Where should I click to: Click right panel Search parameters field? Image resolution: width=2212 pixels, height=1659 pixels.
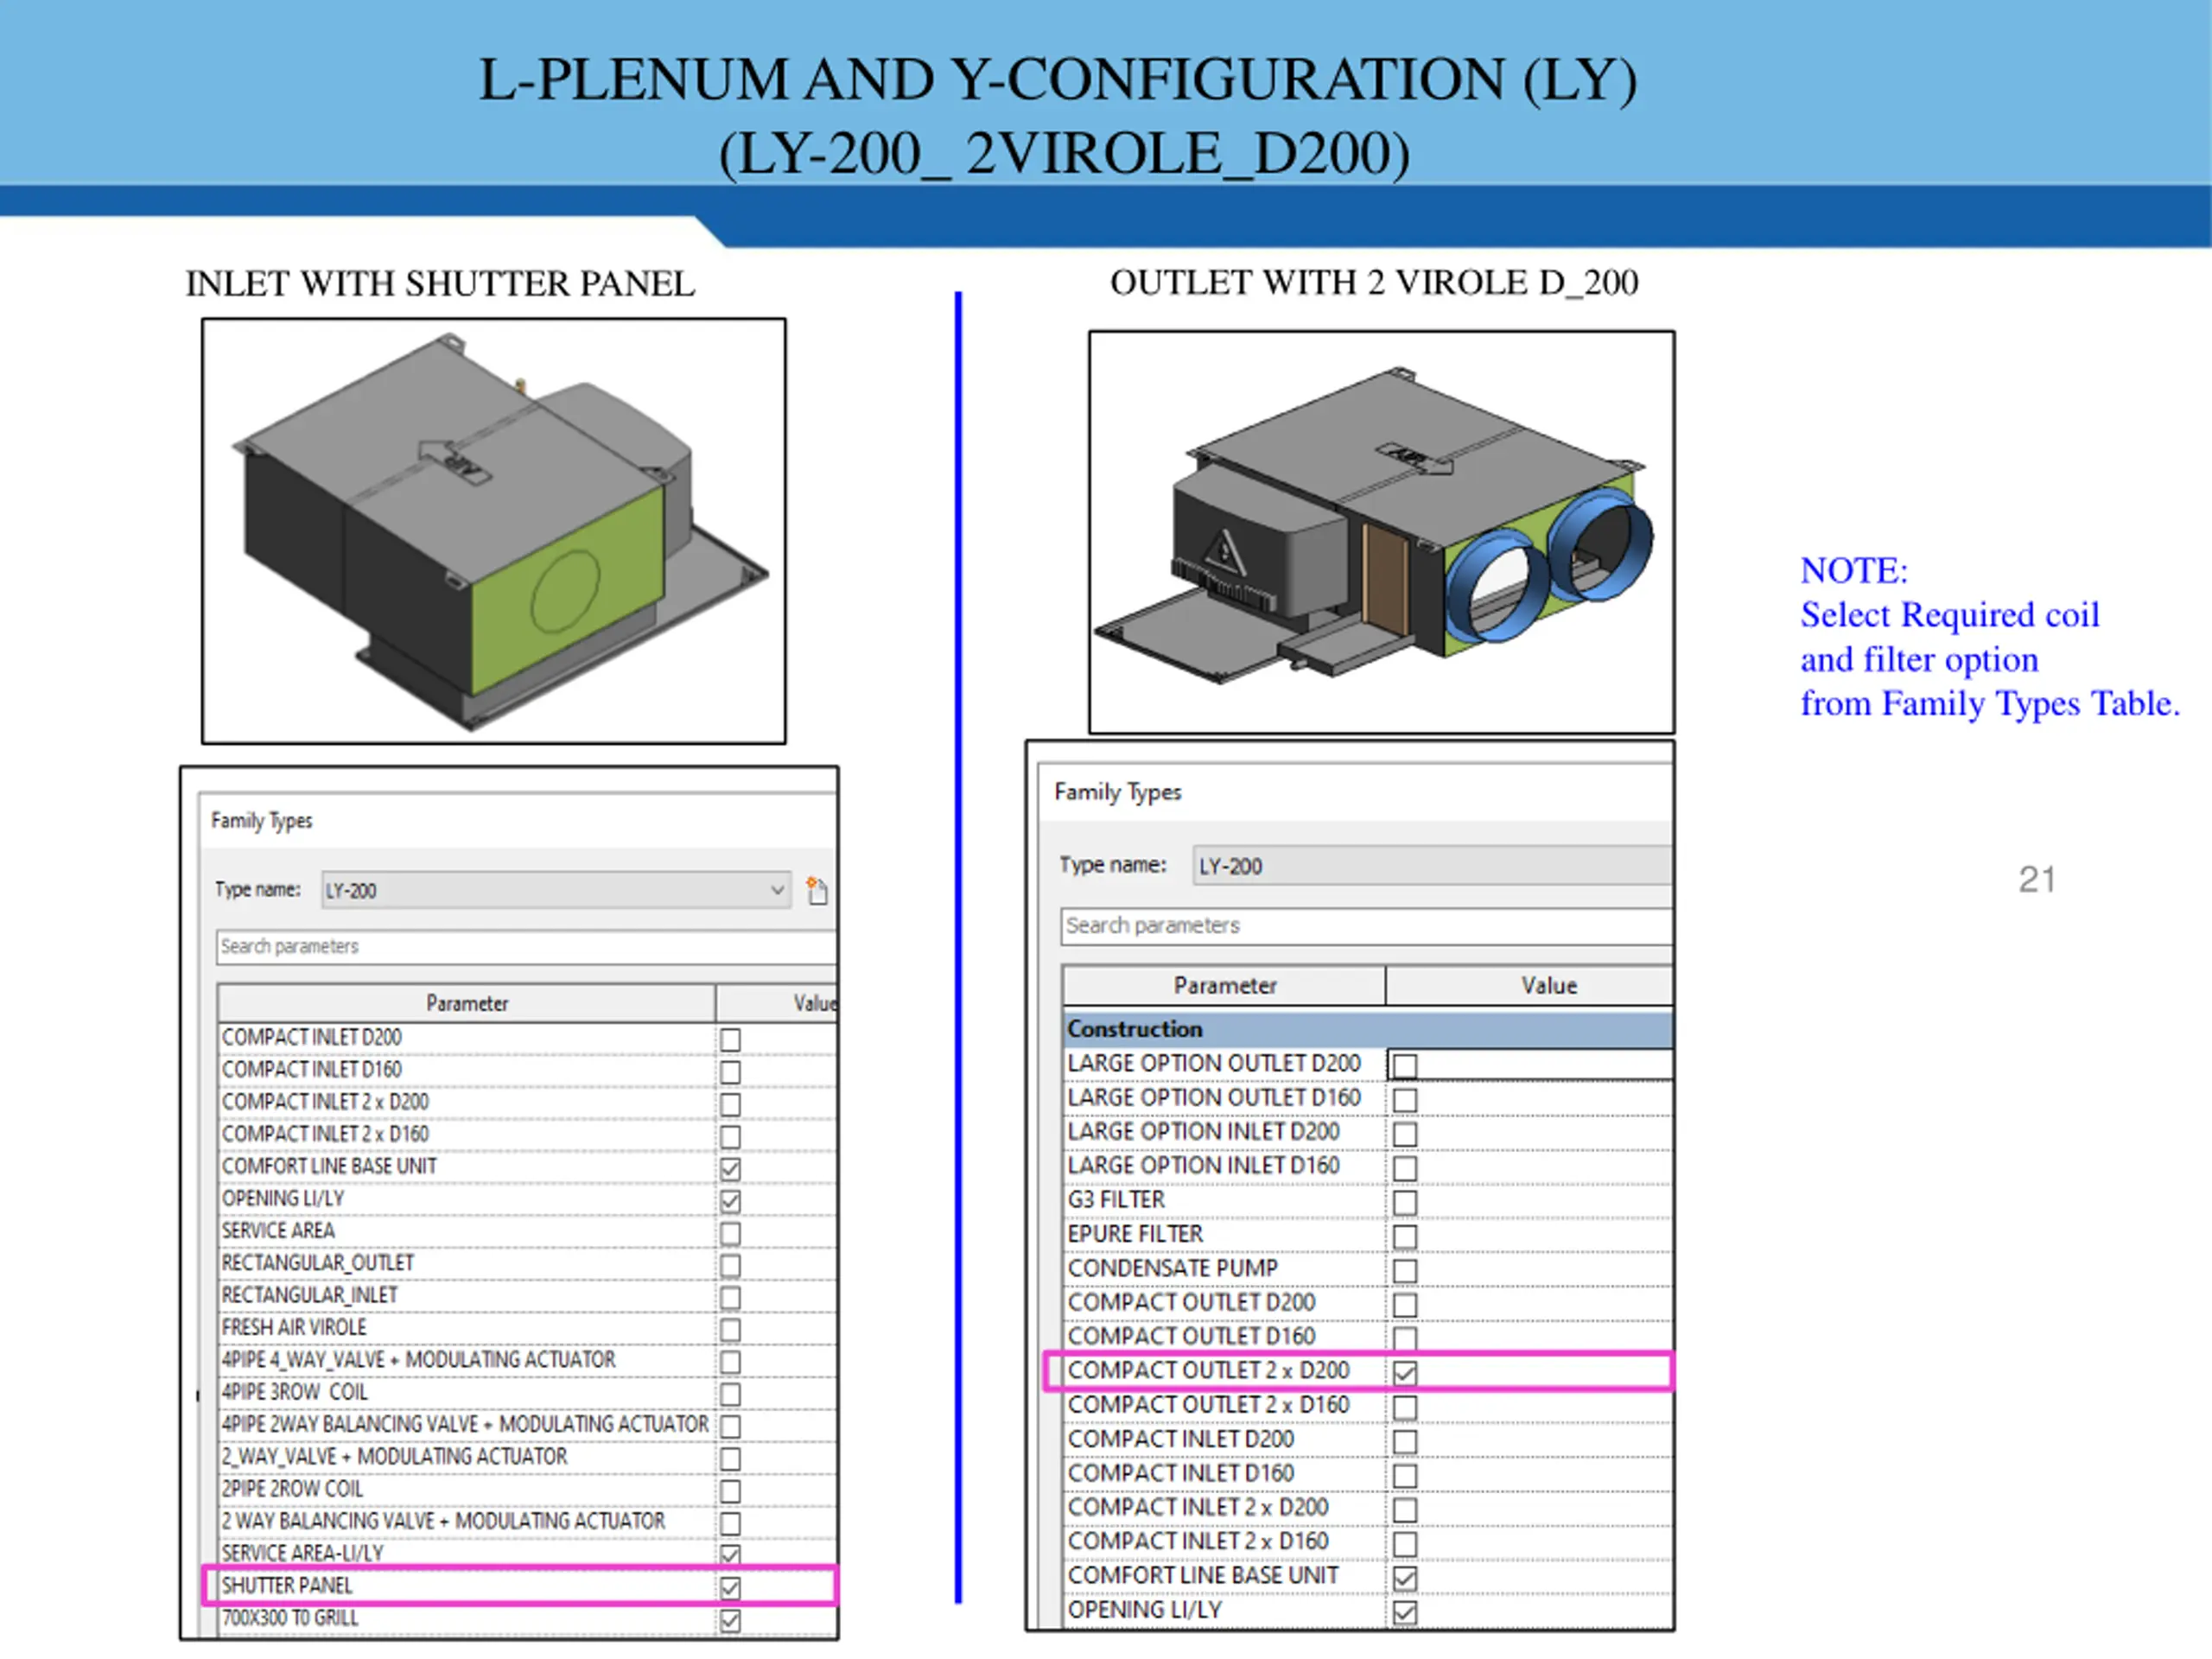[1365, 926]
